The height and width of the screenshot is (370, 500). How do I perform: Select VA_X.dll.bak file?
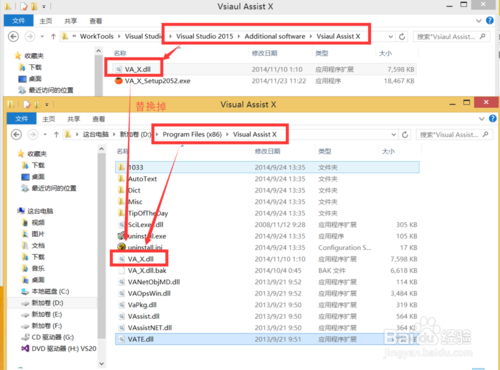click(x=143, y=271)
